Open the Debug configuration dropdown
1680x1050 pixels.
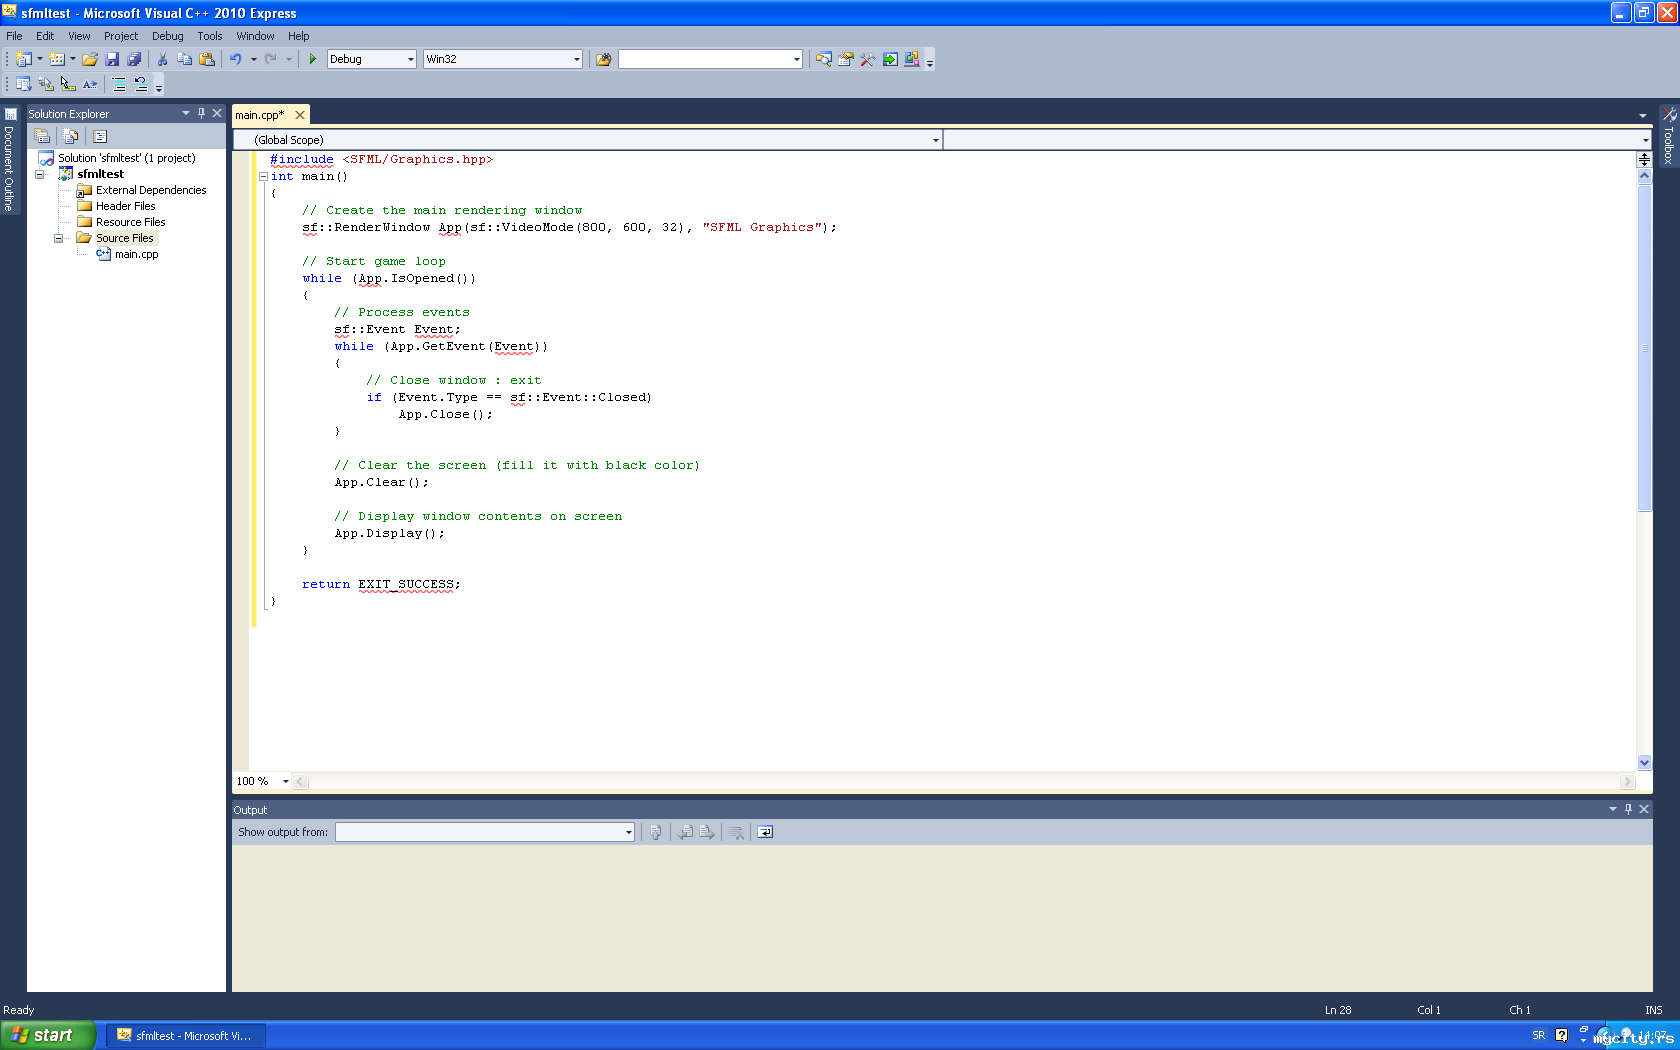(x=410, y=59)
